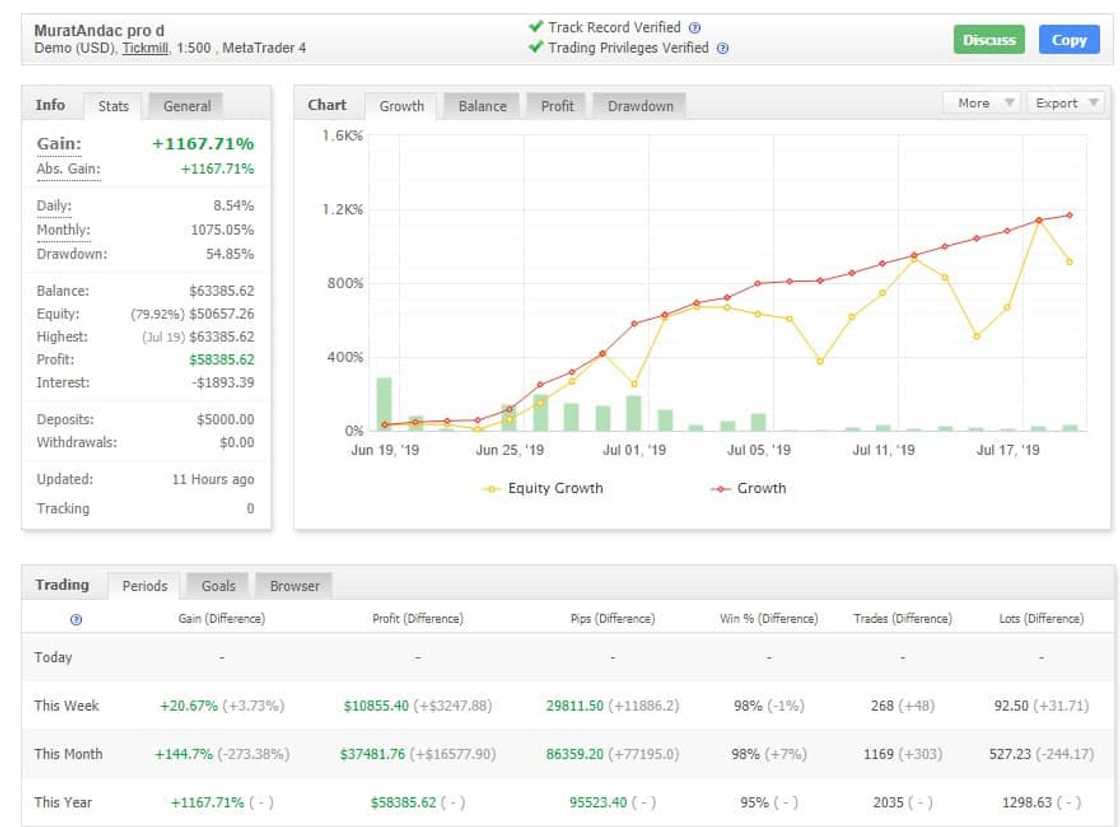Select the Drawdown chart tab
This screenshot has height=827, width=1120.
[640, 106]
